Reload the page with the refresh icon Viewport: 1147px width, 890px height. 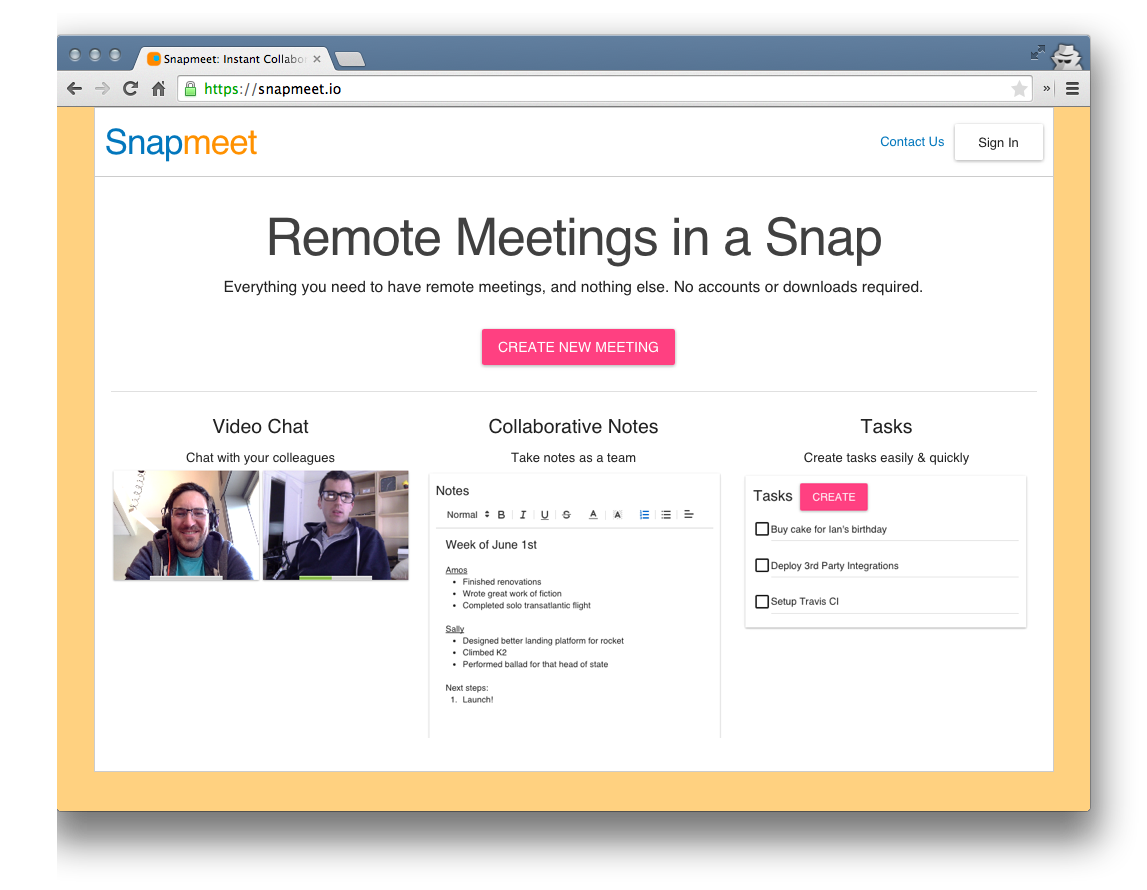pos(130,88)
